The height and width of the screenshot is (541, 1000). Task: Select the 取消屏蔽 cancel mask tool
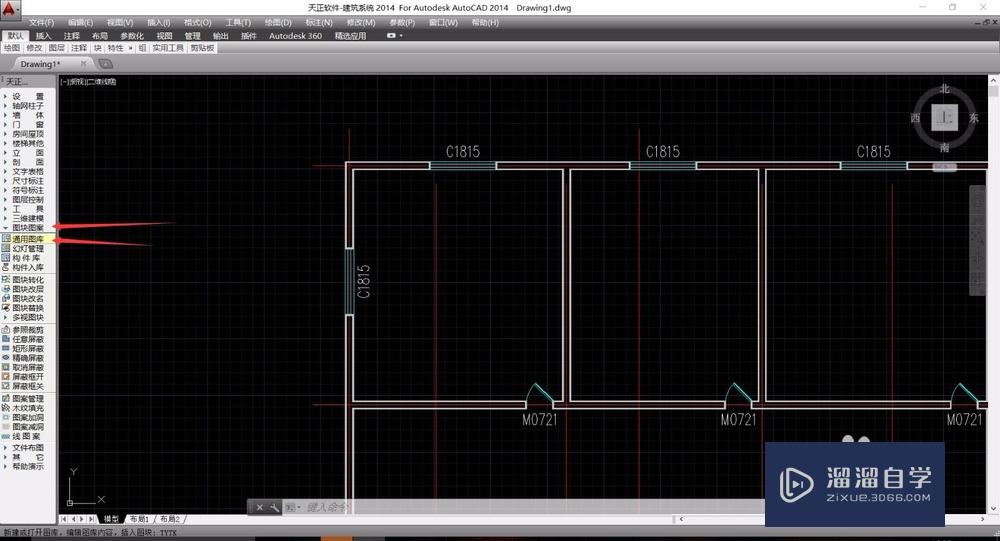[27, 367]
